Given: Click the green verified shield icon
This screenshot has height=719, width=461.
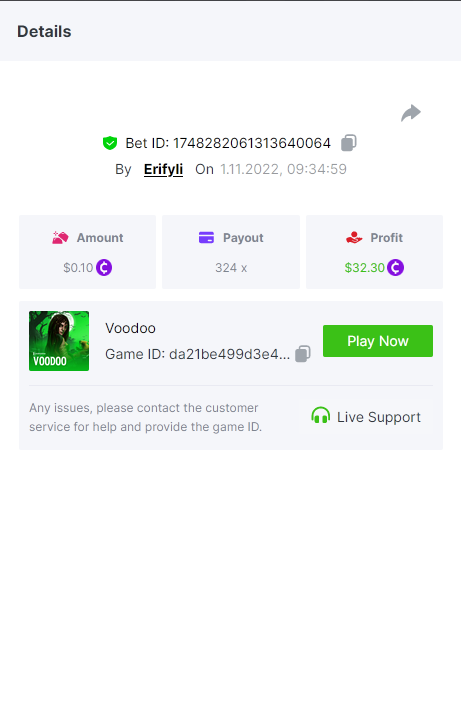Looking at the screenshot, I should [110, 143].
